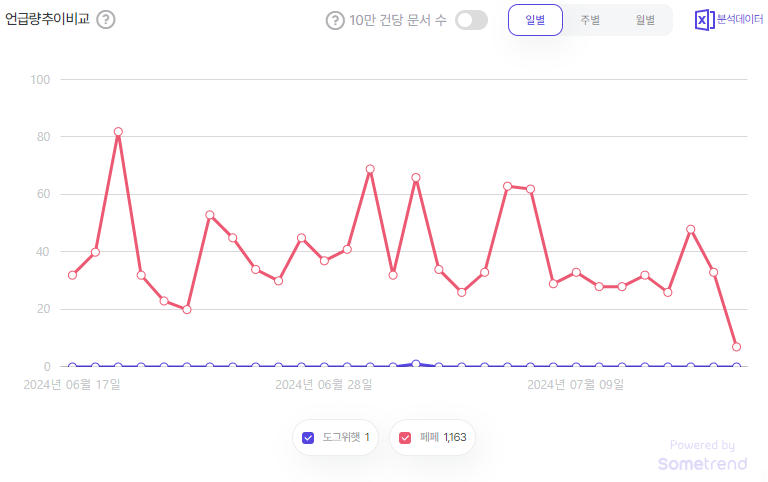
Task: Click help icon next to 10만 건당 문서 수
Action: tap(335, 20)
